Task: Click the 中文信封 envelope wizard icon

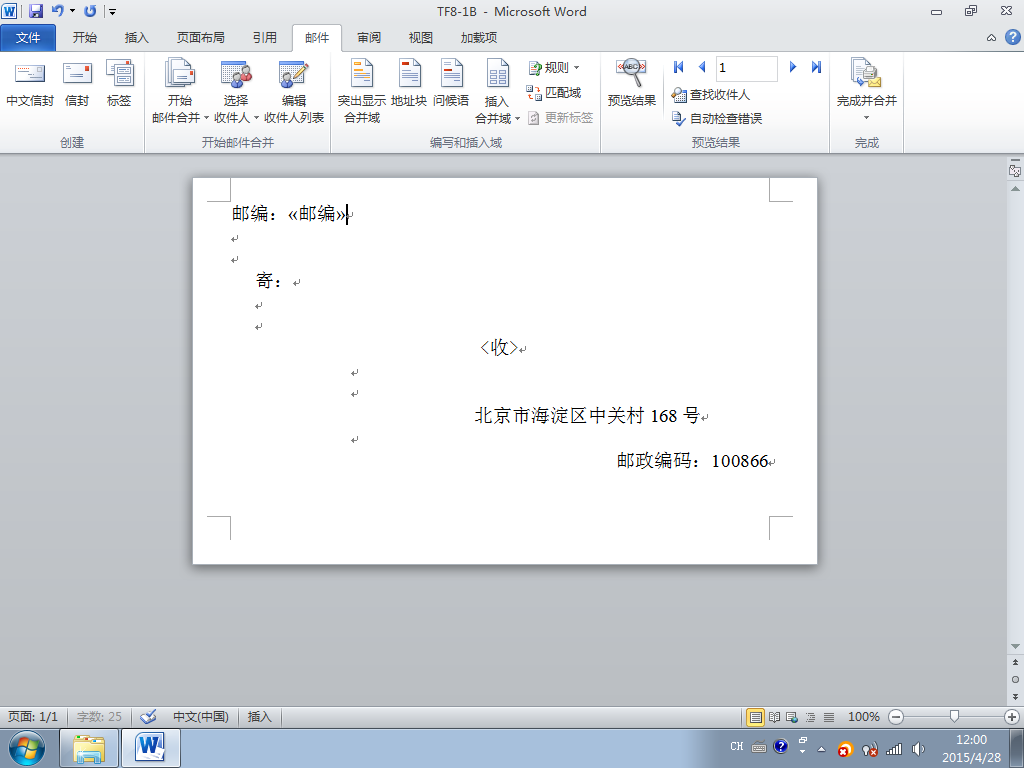Action: tap(29, 83)
